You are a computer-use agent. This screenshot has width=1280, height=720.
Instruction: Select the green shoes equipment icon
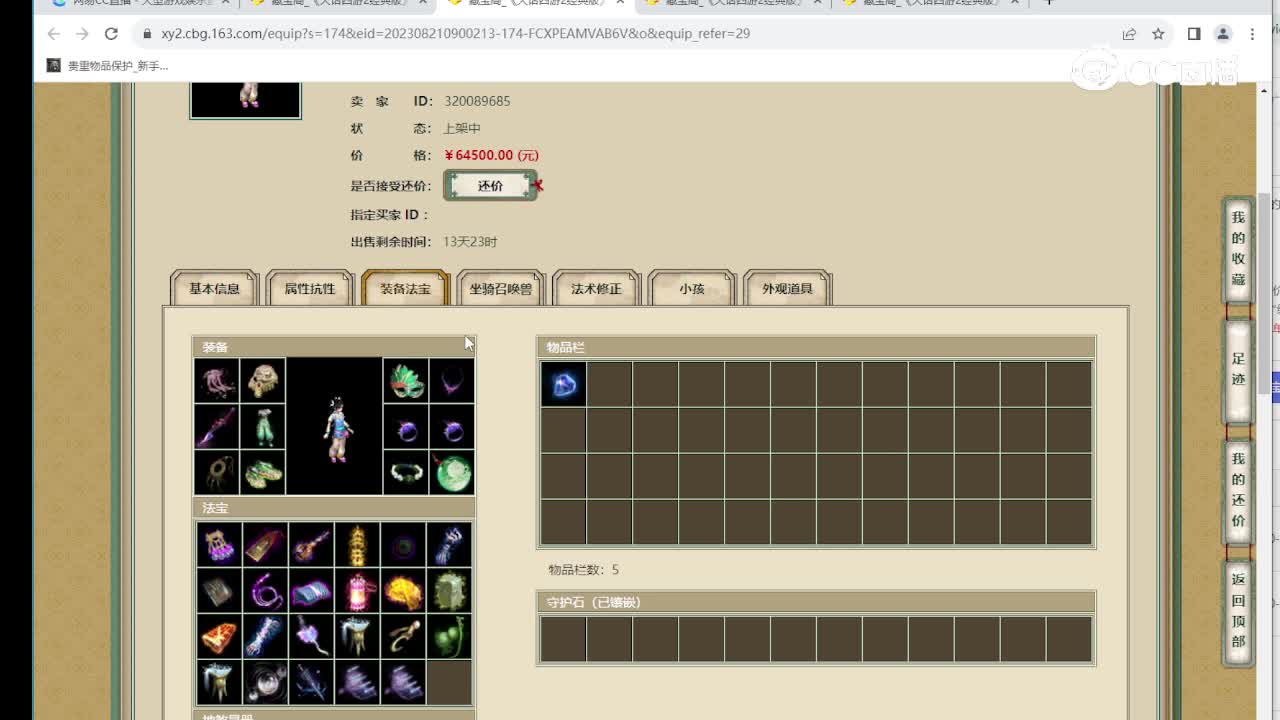tap(263, 473)
